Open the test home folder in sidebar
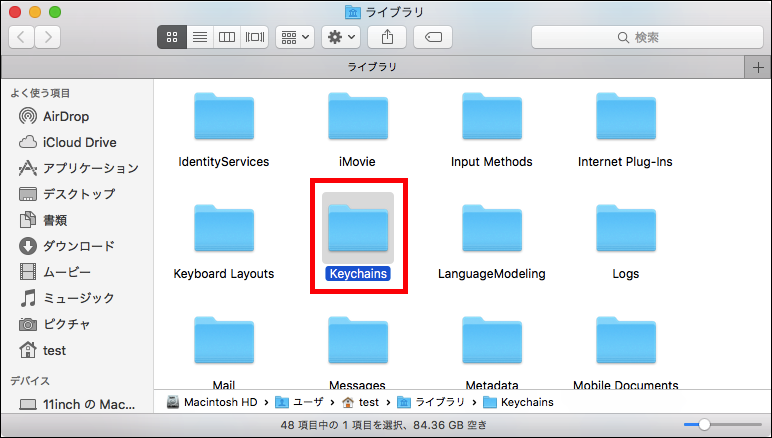 (42, 350)
